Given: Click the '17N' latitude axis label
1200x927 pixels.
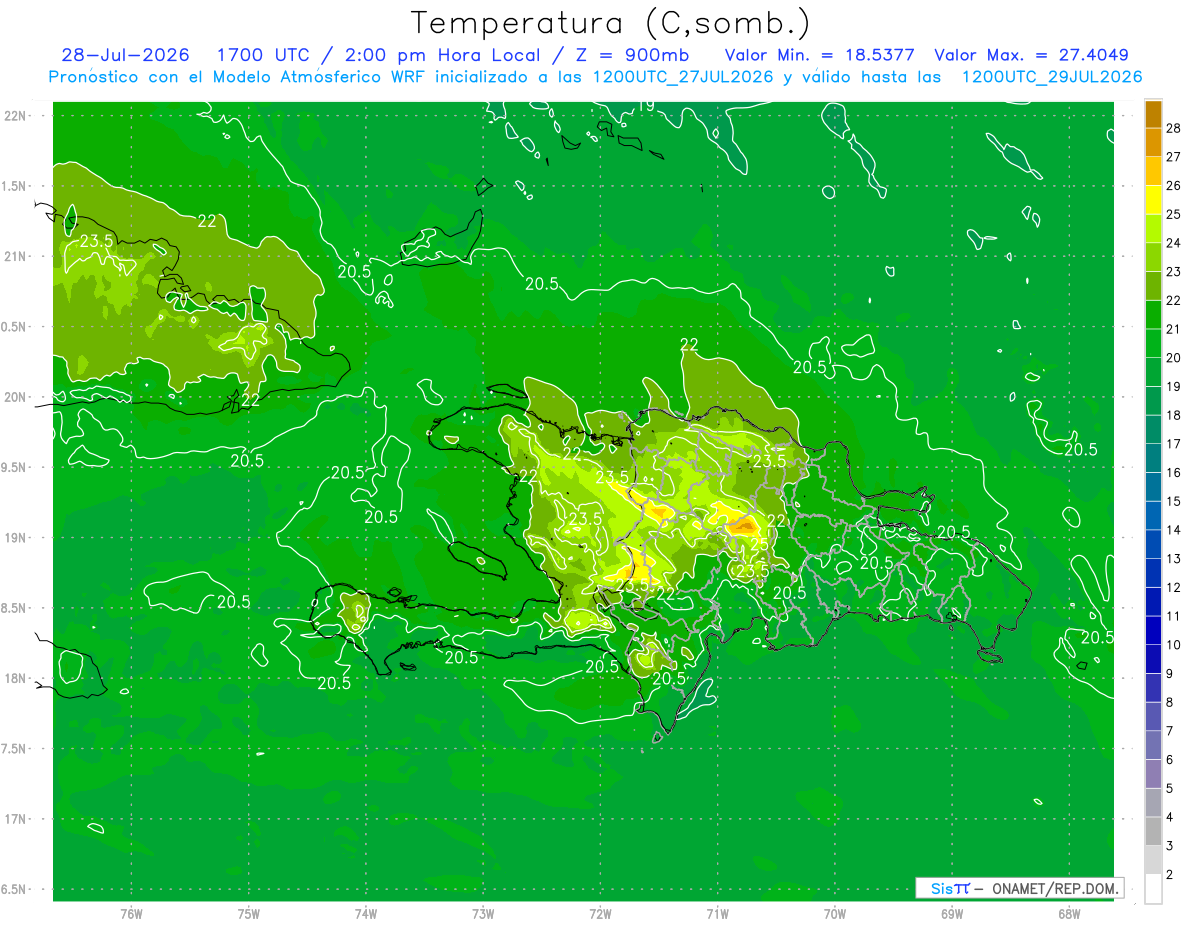Looking at the screenshot, I should (x=14, y=820).
